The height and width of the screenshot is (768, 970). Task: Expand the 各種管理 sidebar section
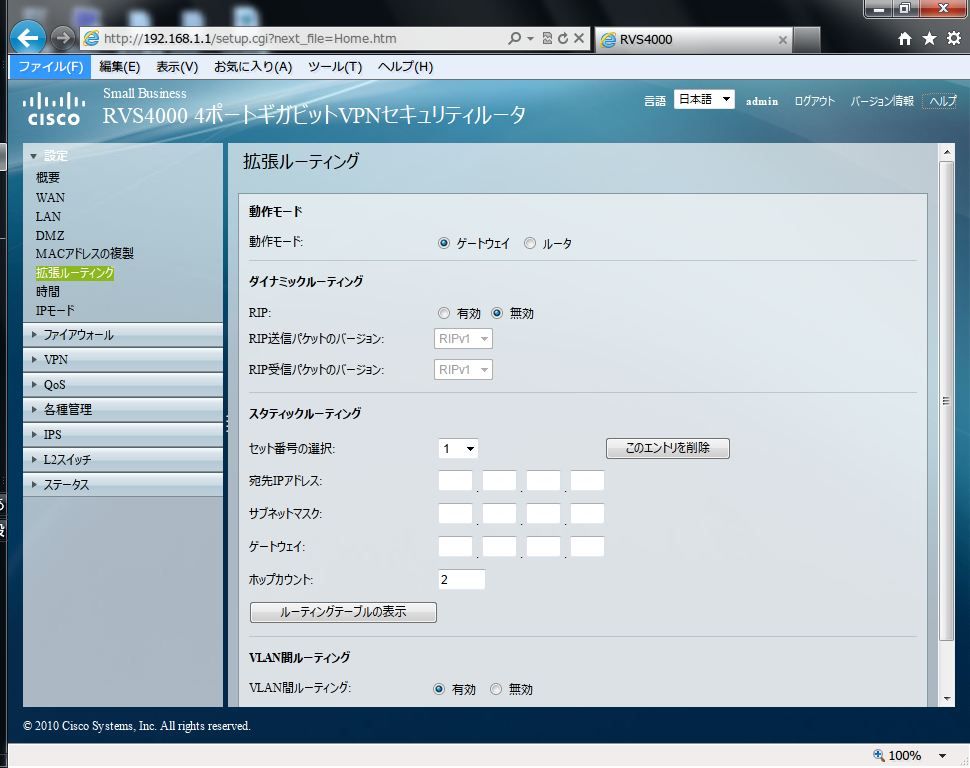click(x=122, y=409)
